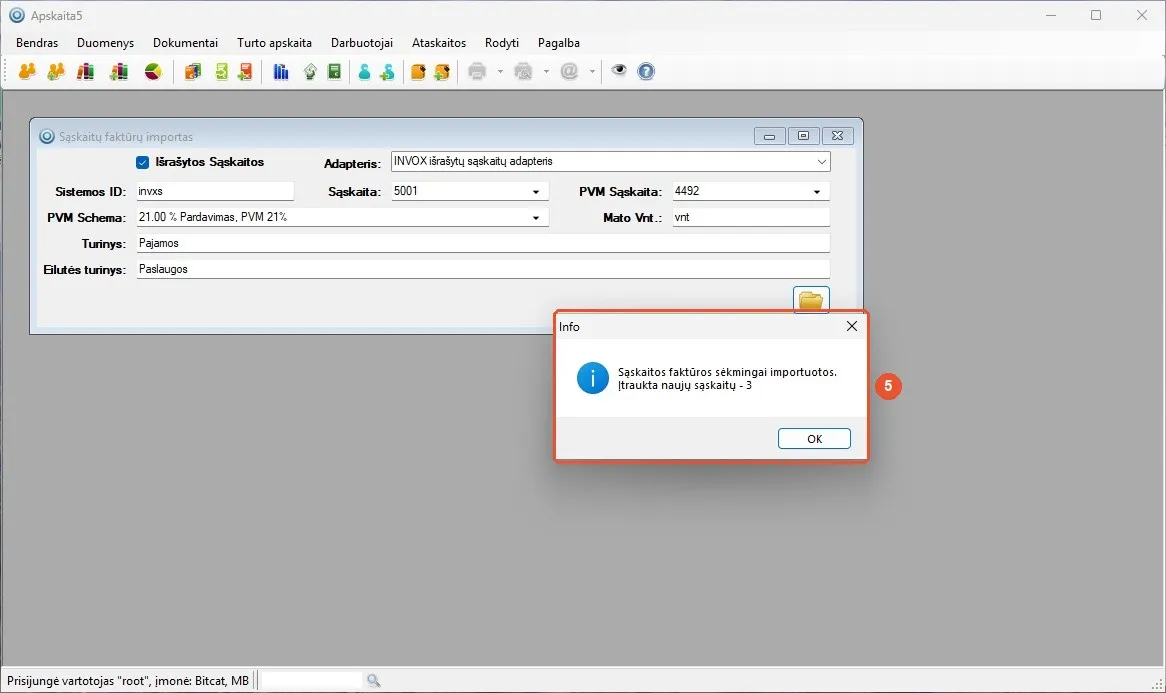Close the Info dialog with the X
Screen dimensions: 1166x693
(852, 326)
